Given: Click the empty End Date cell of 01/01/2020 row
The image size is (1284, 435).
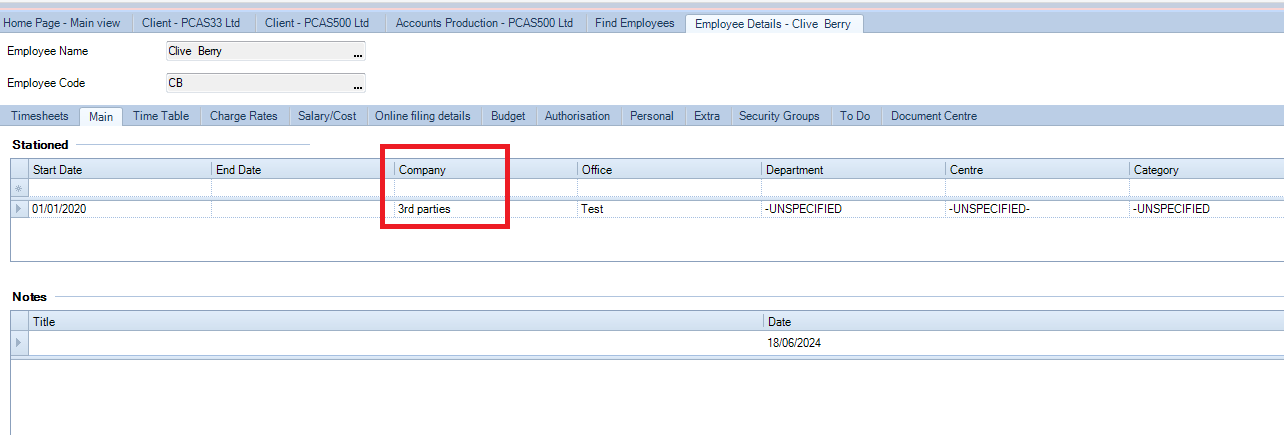Looking at the screenshot, I should 303,209.
